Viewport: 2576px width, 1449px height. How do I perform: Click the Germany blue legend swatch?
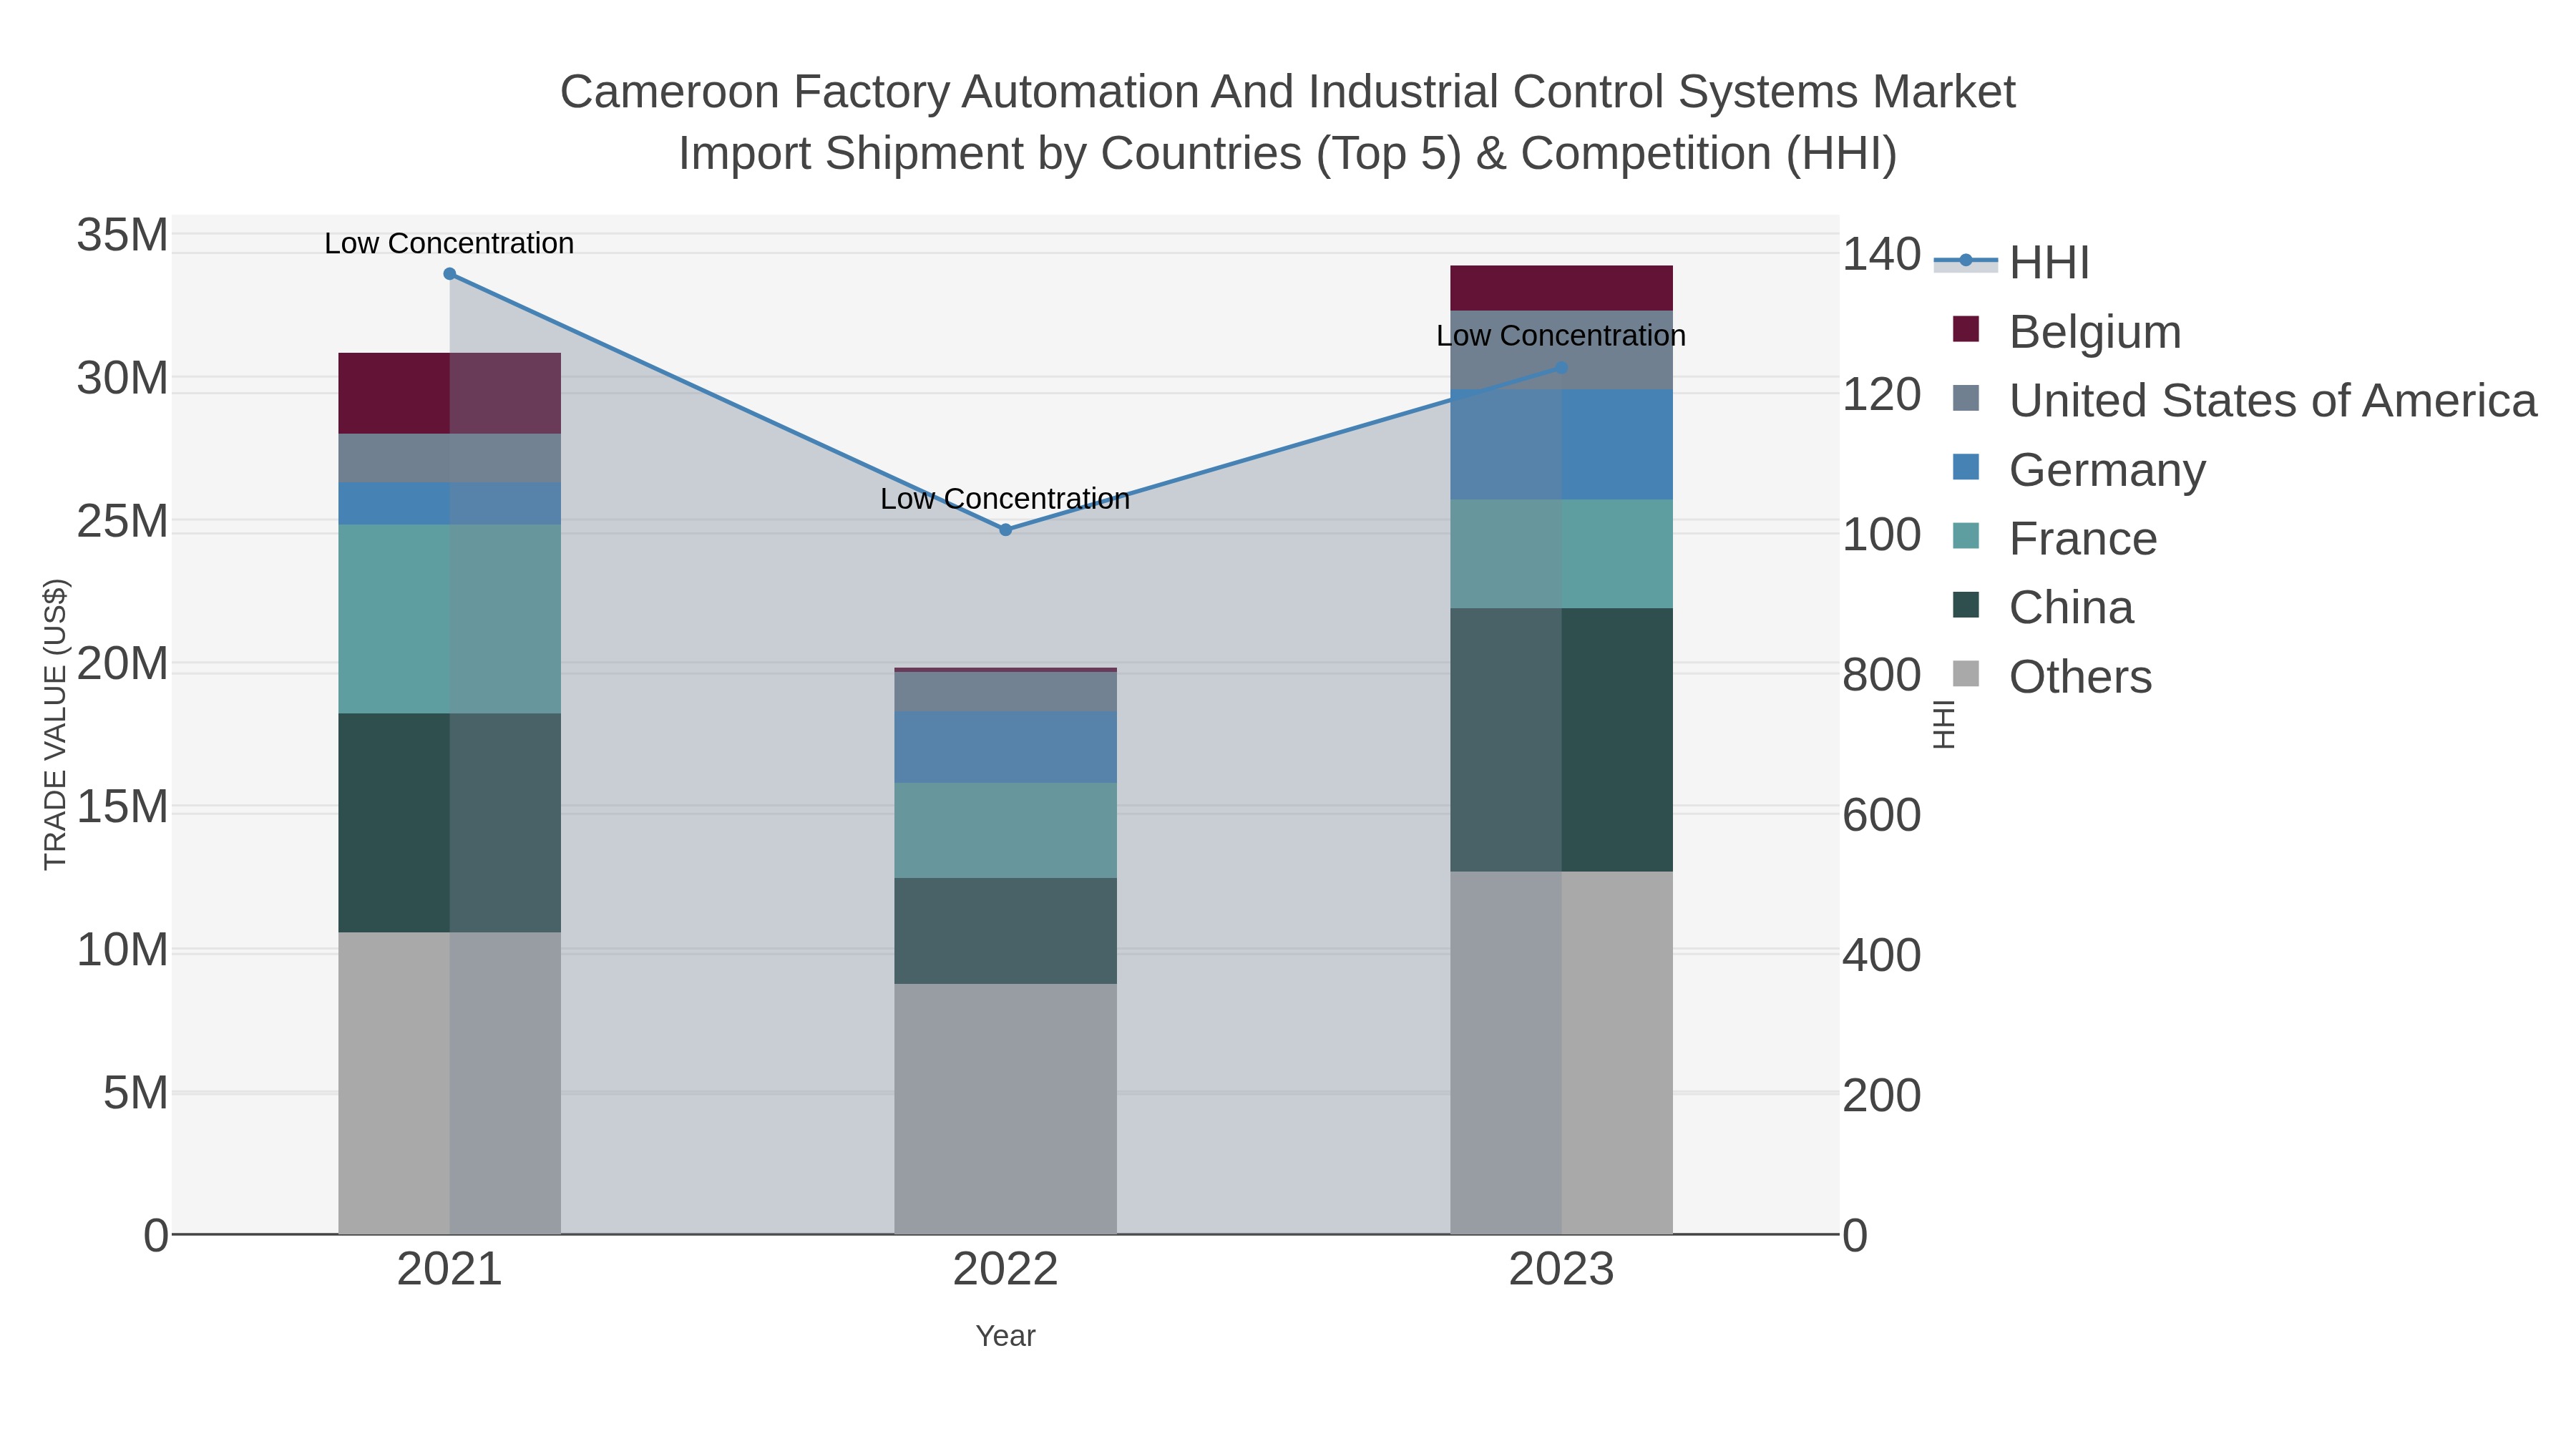(1966, 467)
